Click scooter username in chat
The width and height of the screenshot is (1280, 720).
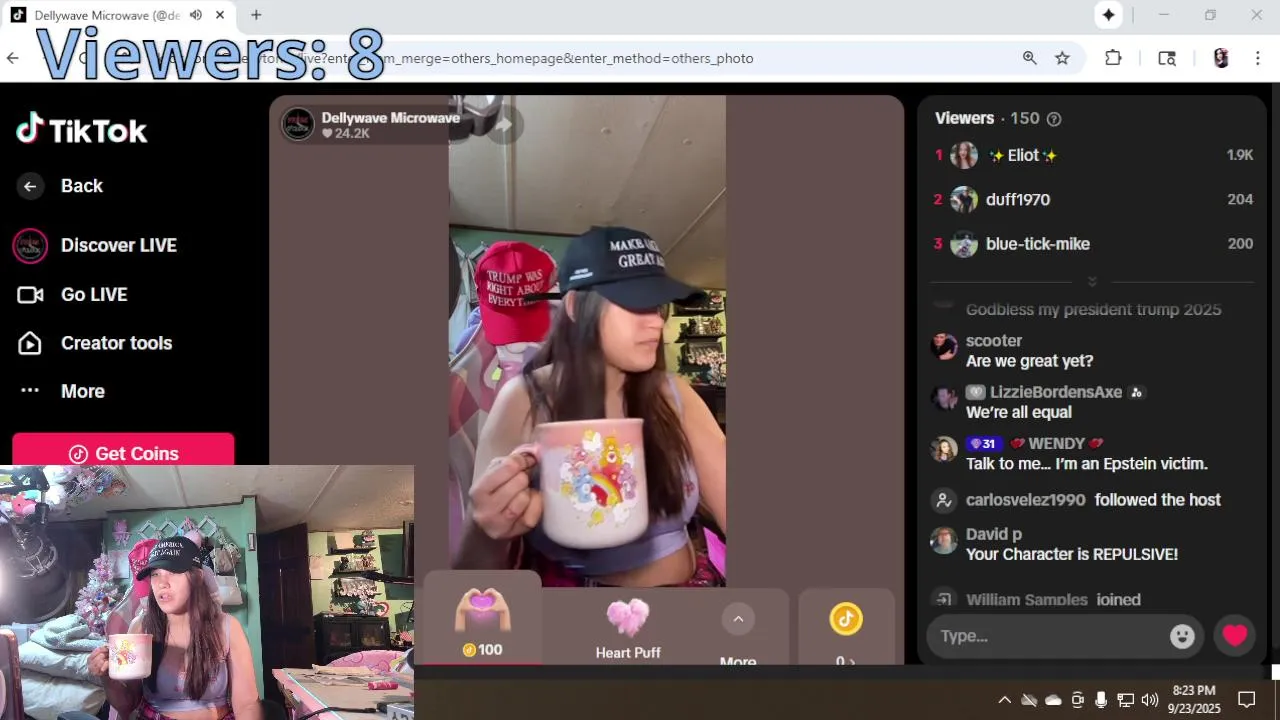[993, 341]
